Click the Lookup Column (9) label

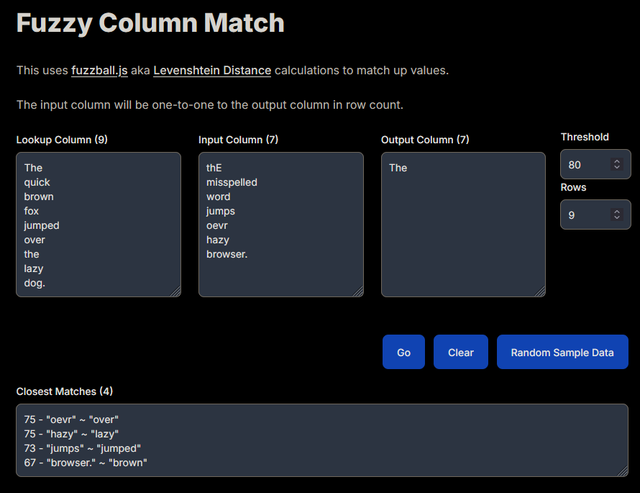62,140
